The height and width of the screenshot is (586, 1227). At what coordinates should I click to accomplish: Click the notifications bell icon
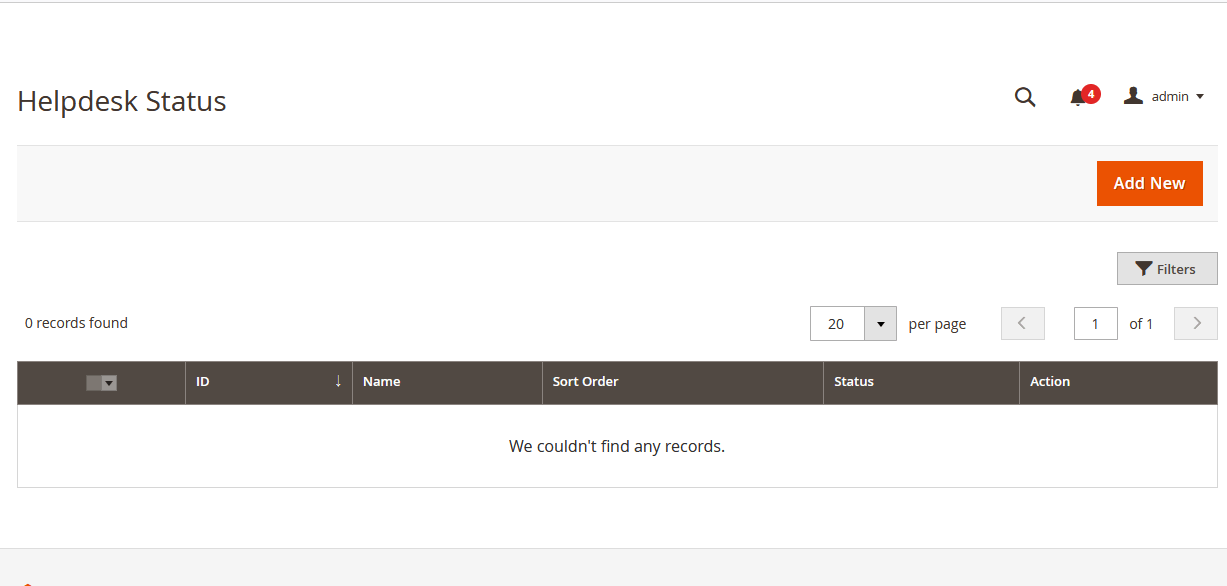pos(1077,98)
